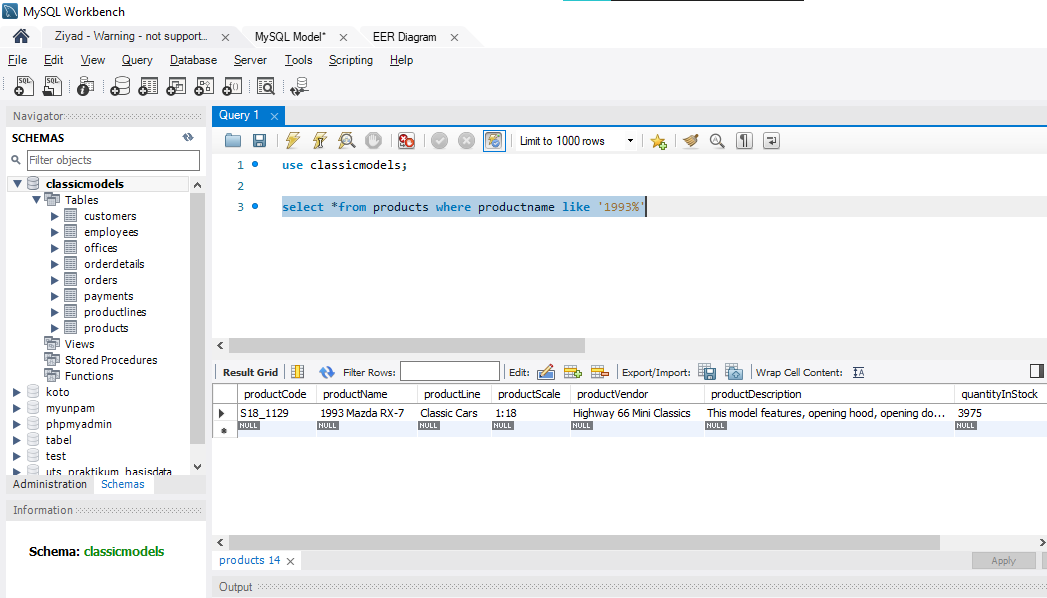Screen dimensions: 1047x598
Task: Refresh the result grid data
Action: coord(327,372)
